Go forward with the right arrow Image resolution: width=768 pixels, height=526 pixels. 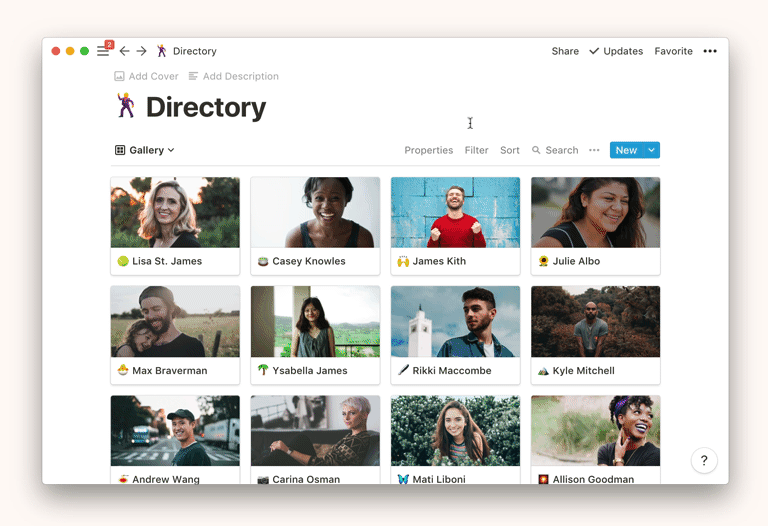pyautogui.click(x=142, y=51)
